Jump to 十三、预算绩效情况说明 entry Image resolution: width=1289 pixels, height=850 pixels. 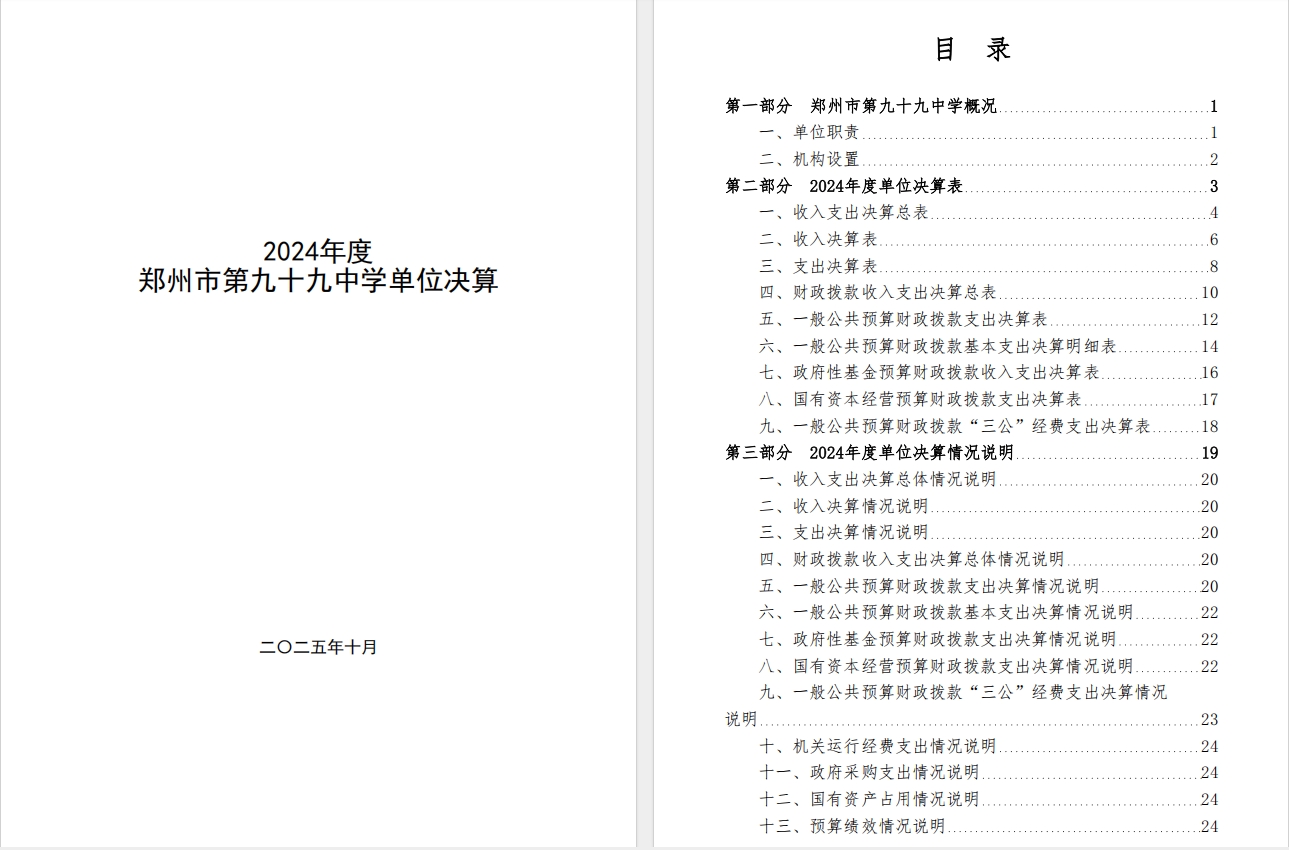click(852, 826)
